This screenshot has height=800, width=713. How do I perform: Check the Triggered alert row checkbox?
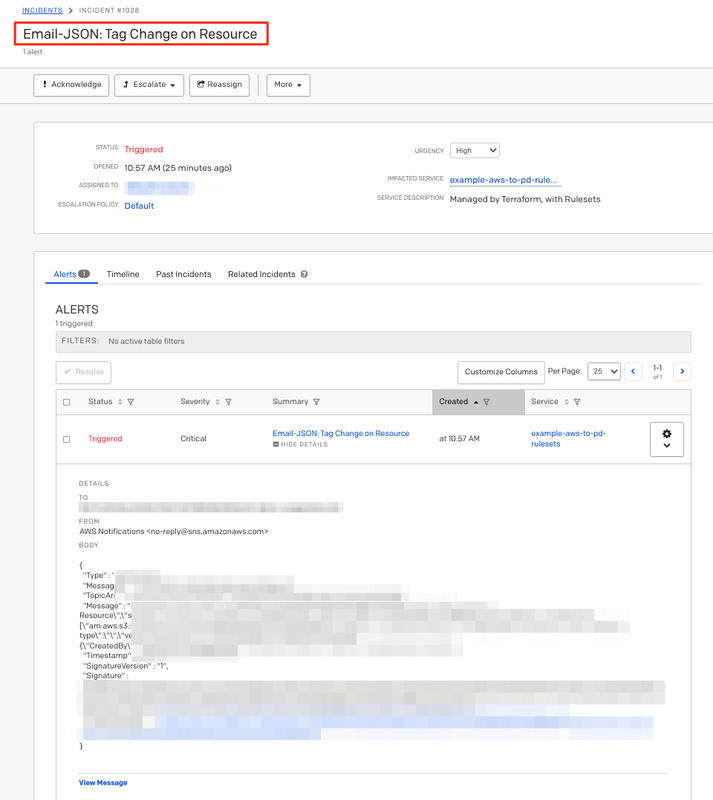click(x=66, y=439)
